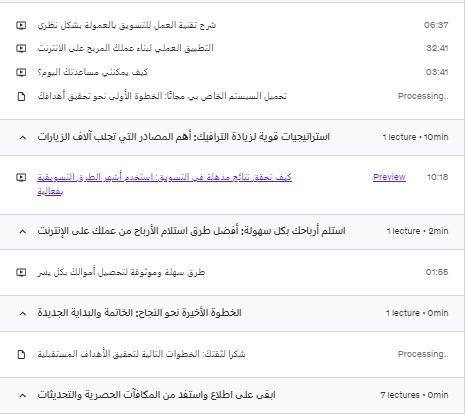The width and height of the screenshot is (467, 415).
Task: Click the 10:18 duration label
Action: click(x=437, y=177)
